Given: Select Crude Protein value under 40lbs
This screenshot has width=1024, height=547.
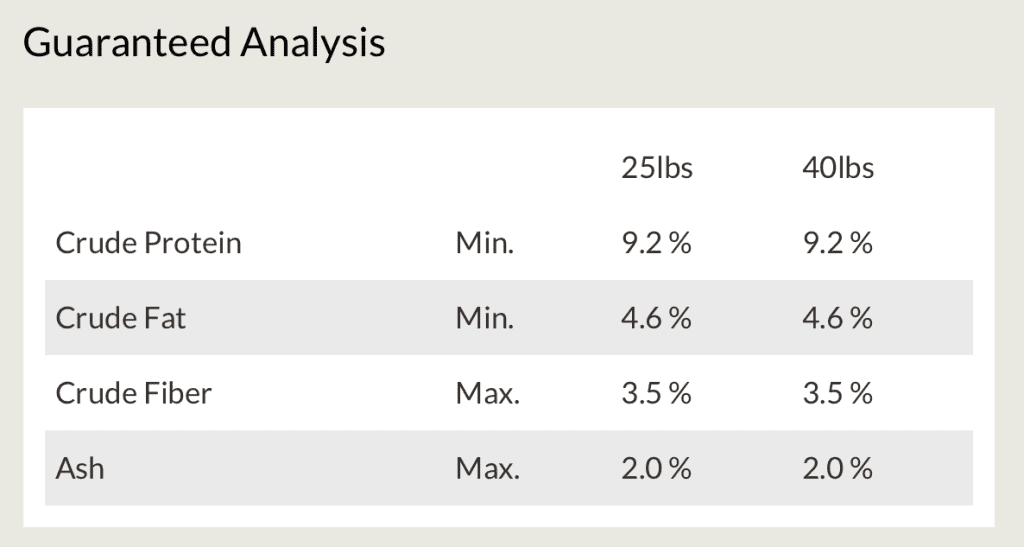Looking at the screenshot, I should [x=838, y=243].
